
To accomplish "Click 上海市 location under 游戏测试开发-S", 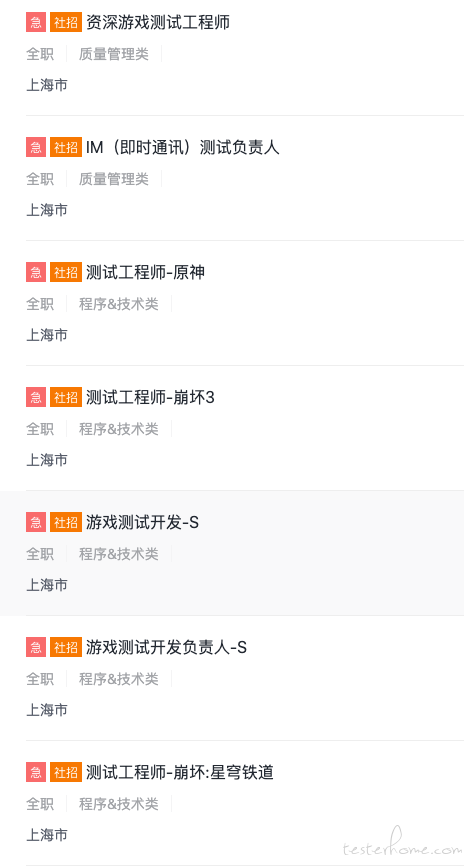I will (47, 585).
